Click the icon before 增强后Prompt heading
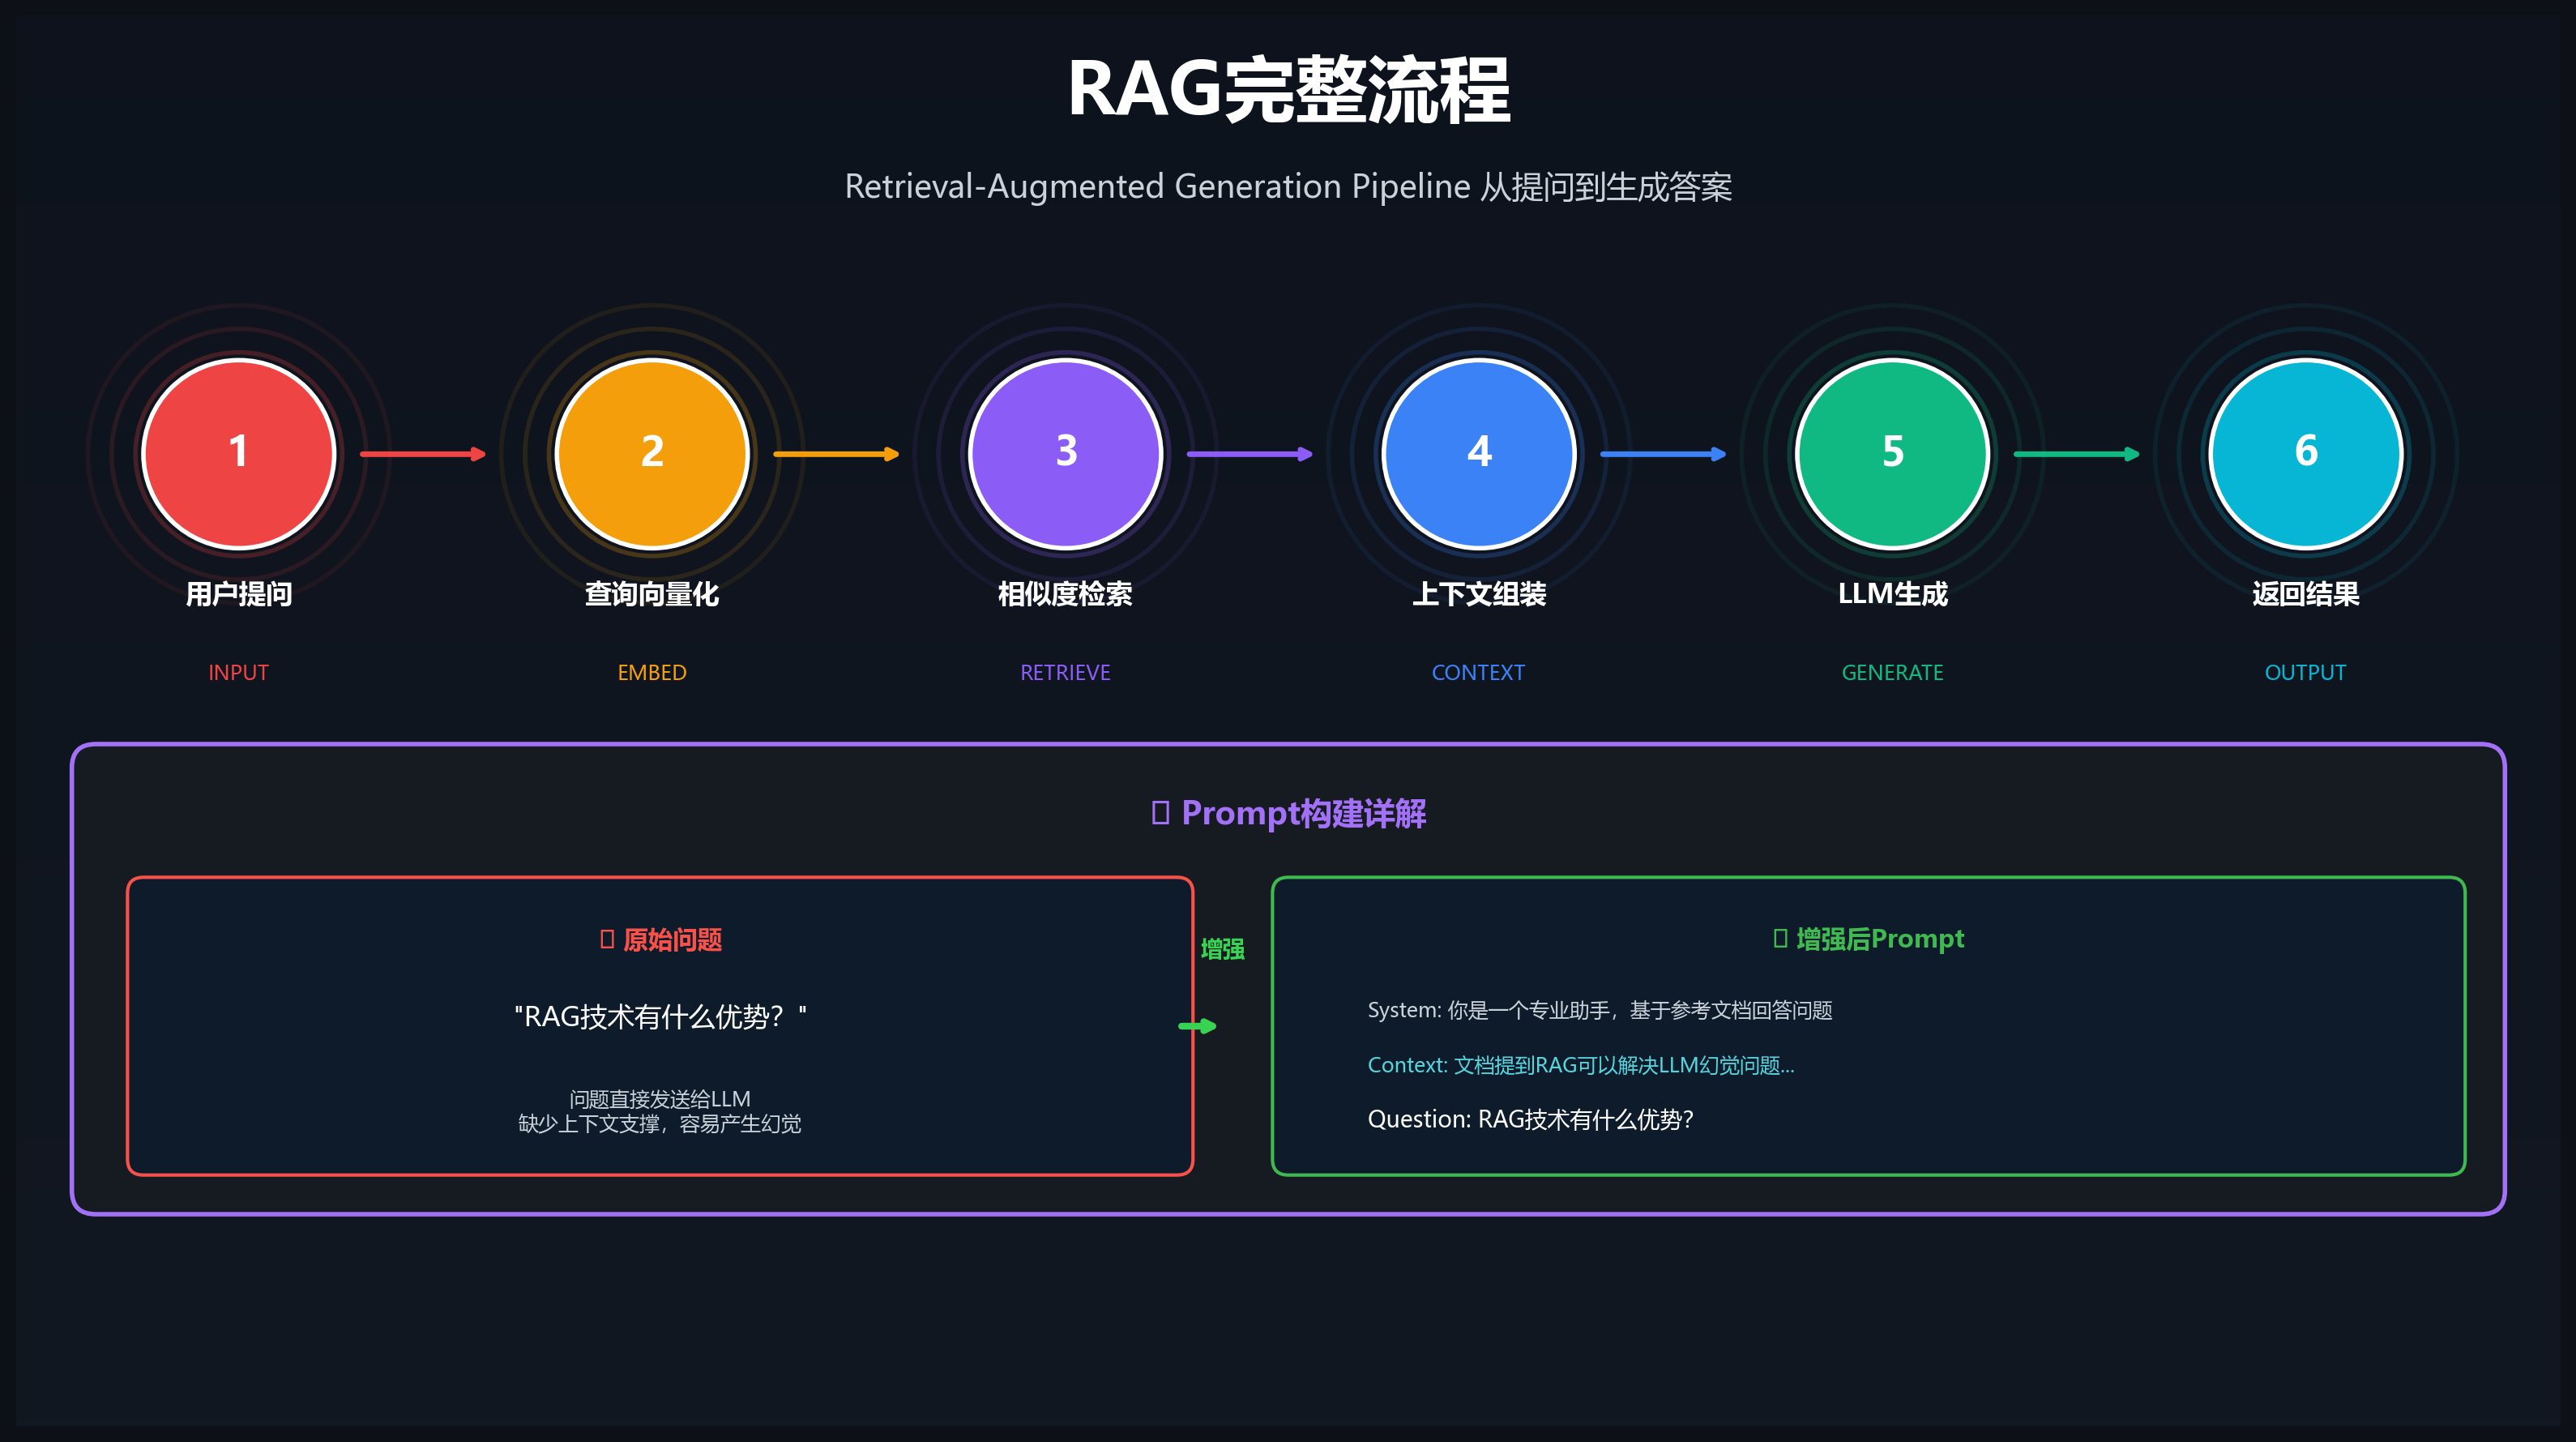Image resolution: width=2576 pixels, height=1442 pixels. [x=1780, y=938]
